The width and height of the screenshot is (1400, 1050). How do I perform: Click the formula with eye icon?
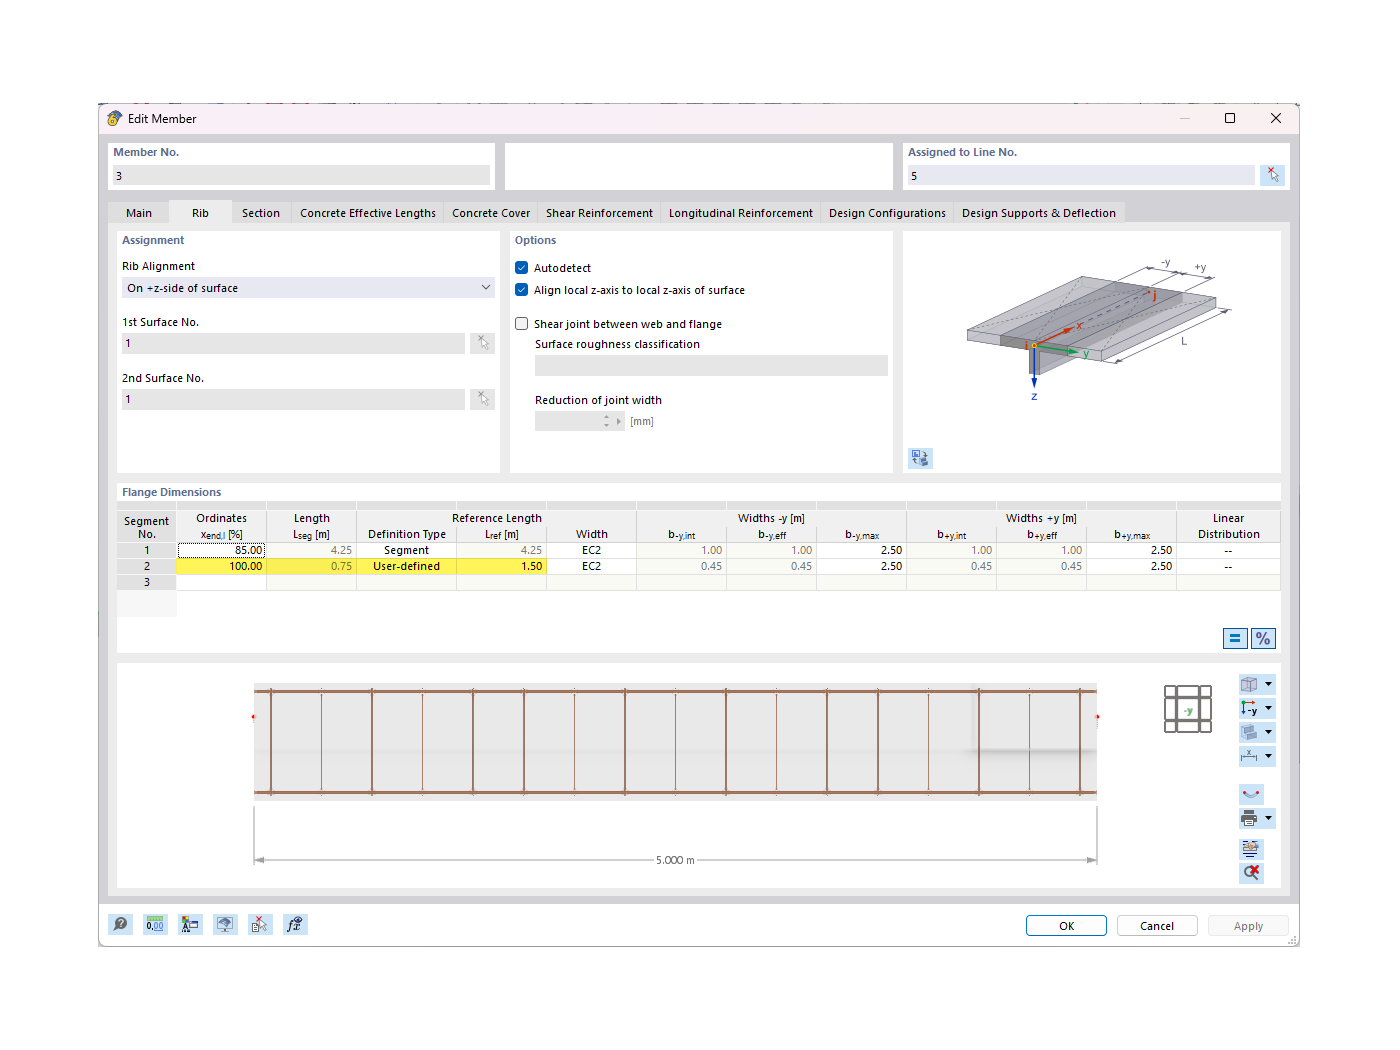[295, 924]
